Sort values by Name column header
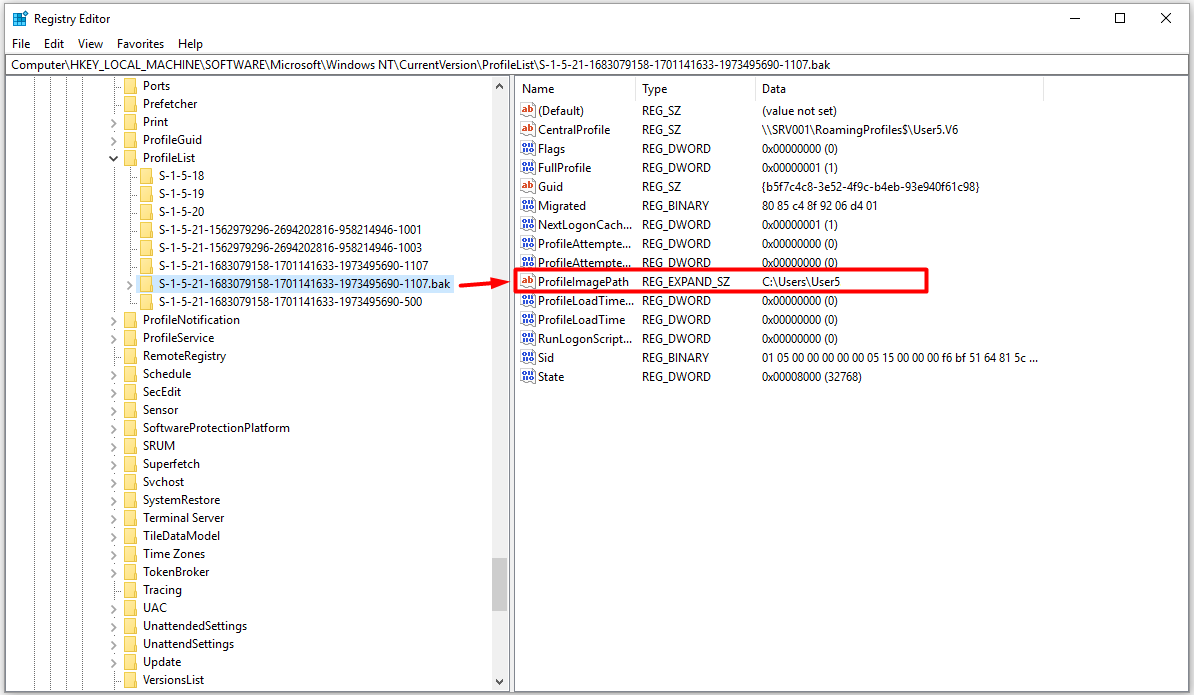 click(576, 89)
